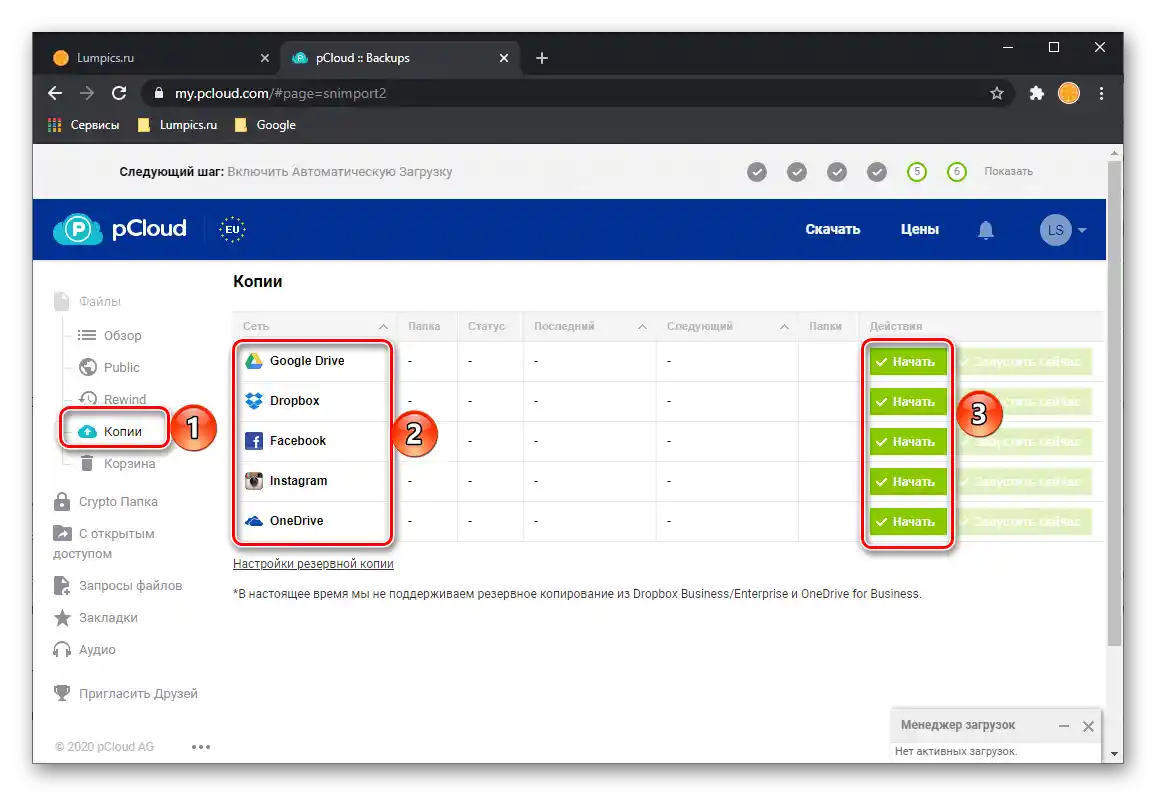Sort by the Следующий column

tap(727, 327)
